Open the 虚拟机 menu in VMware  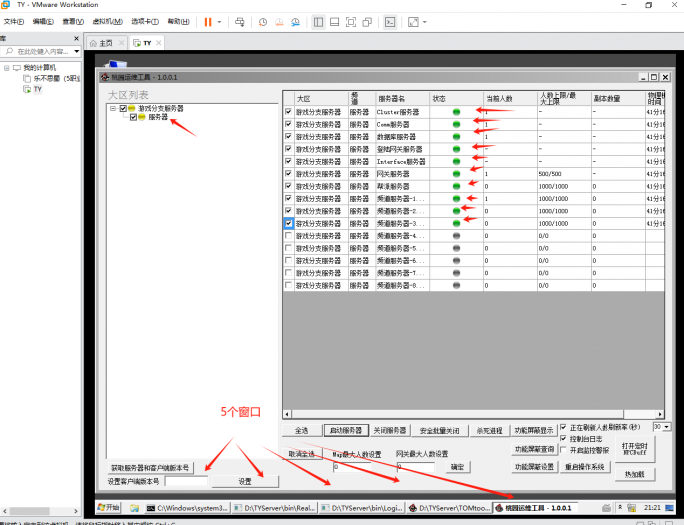coord(103,21)
